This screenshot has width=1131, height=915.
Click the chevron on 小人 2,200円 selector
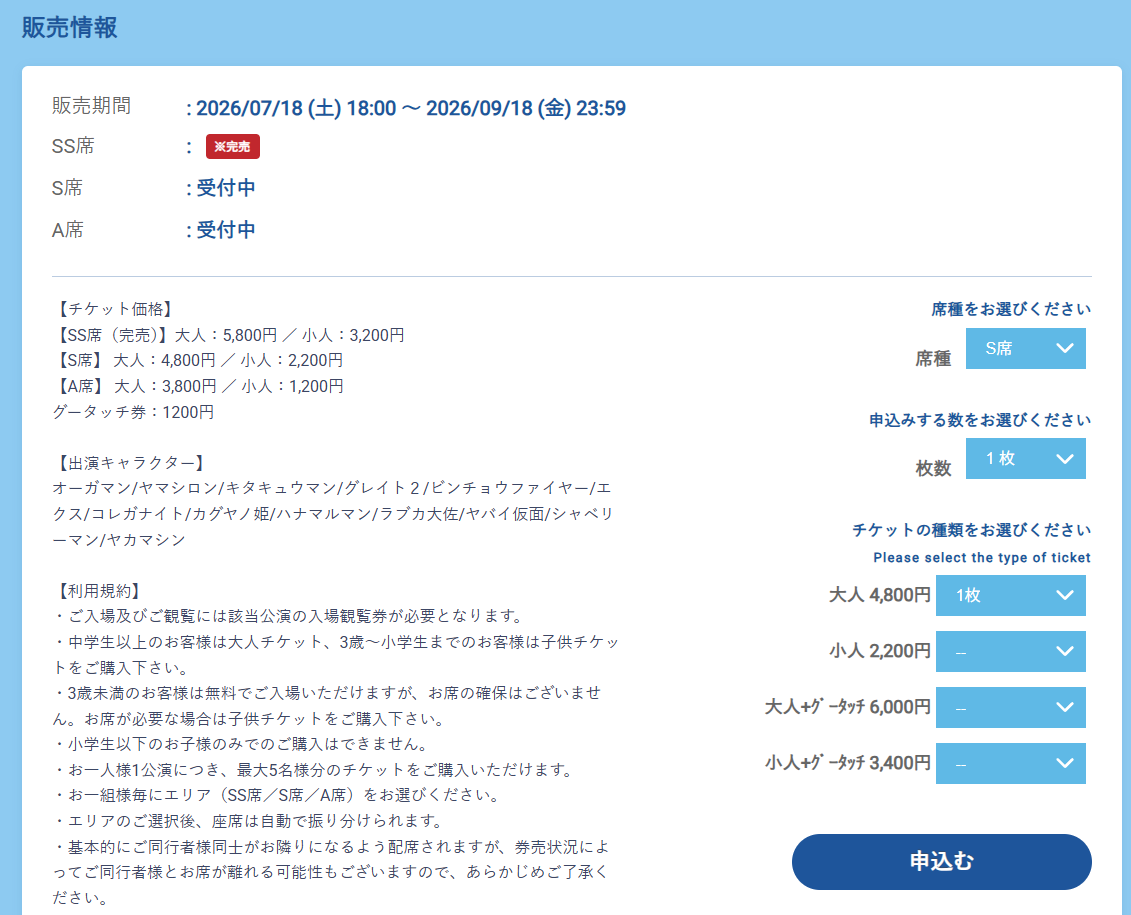(1065, 651)
